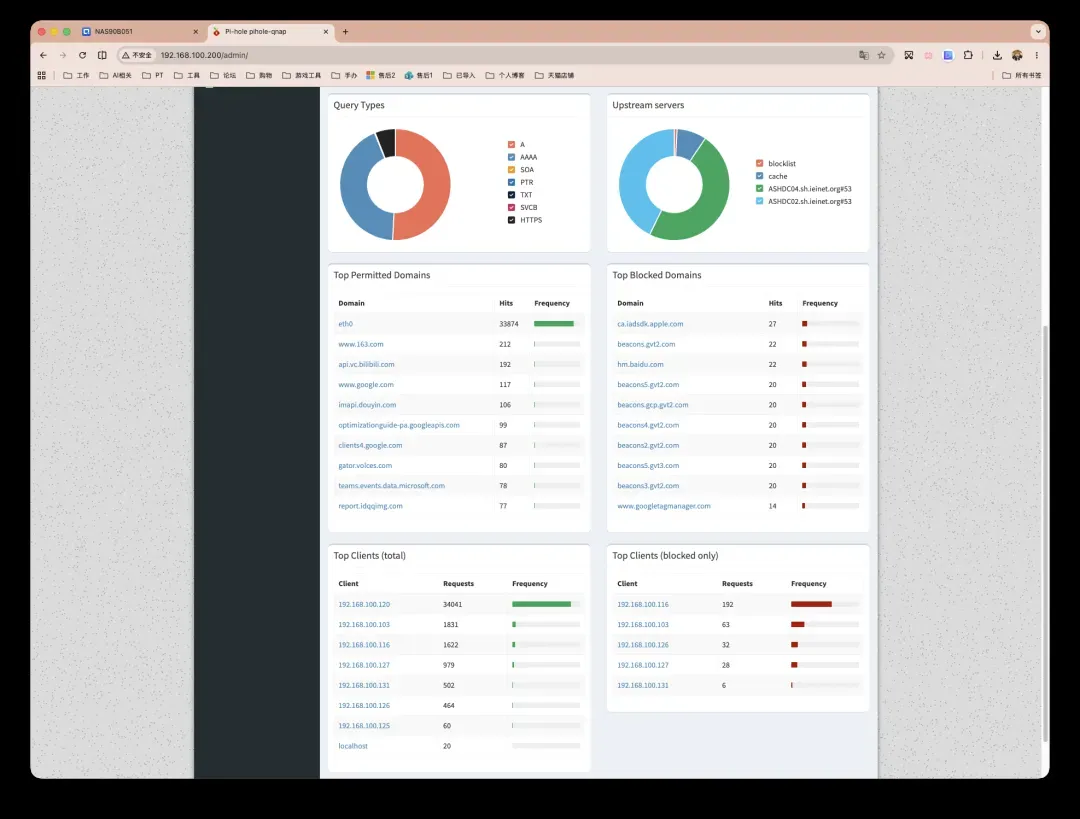Image resolution: width=1080 pixels, height=819 pixels.
Task: Go back using the browser back arrow
Action: 43,55
